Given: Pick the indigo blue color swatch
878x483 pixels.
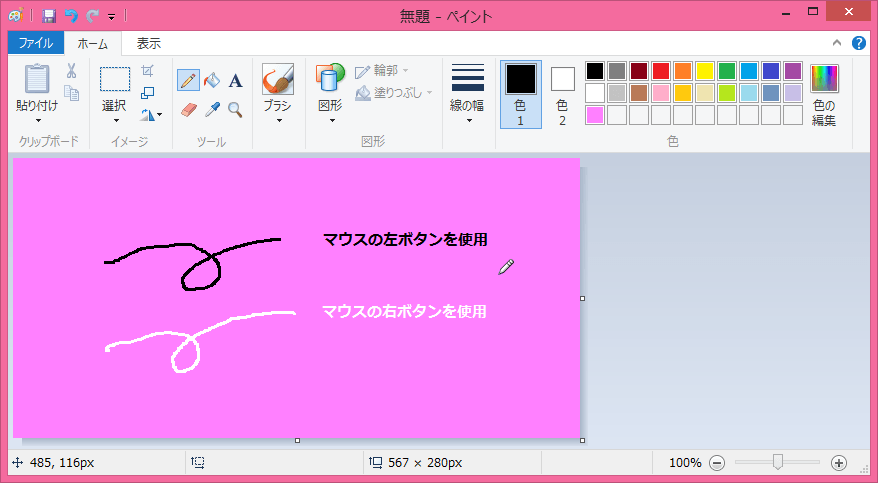Looking at the screenshot, I should (x=770, y=71).
